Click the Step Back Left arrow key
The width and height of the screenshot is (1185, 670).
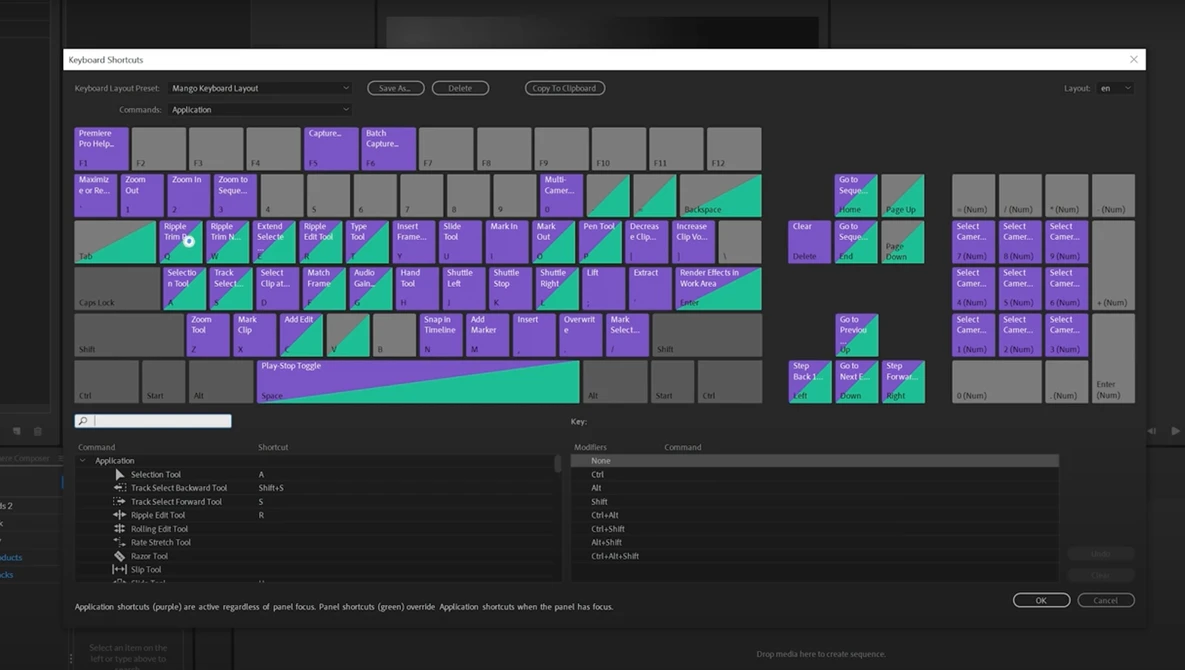(809, 381)
